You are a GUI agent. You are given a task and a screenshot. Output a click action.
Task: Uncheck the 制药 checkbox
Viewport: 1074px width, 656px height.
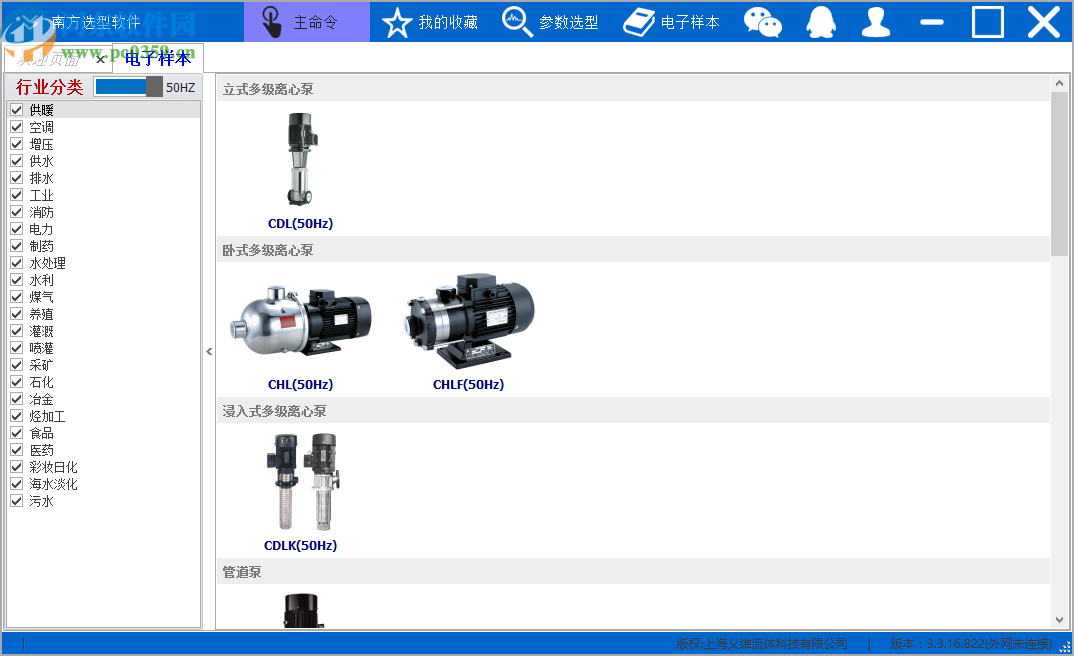[17, 246]
